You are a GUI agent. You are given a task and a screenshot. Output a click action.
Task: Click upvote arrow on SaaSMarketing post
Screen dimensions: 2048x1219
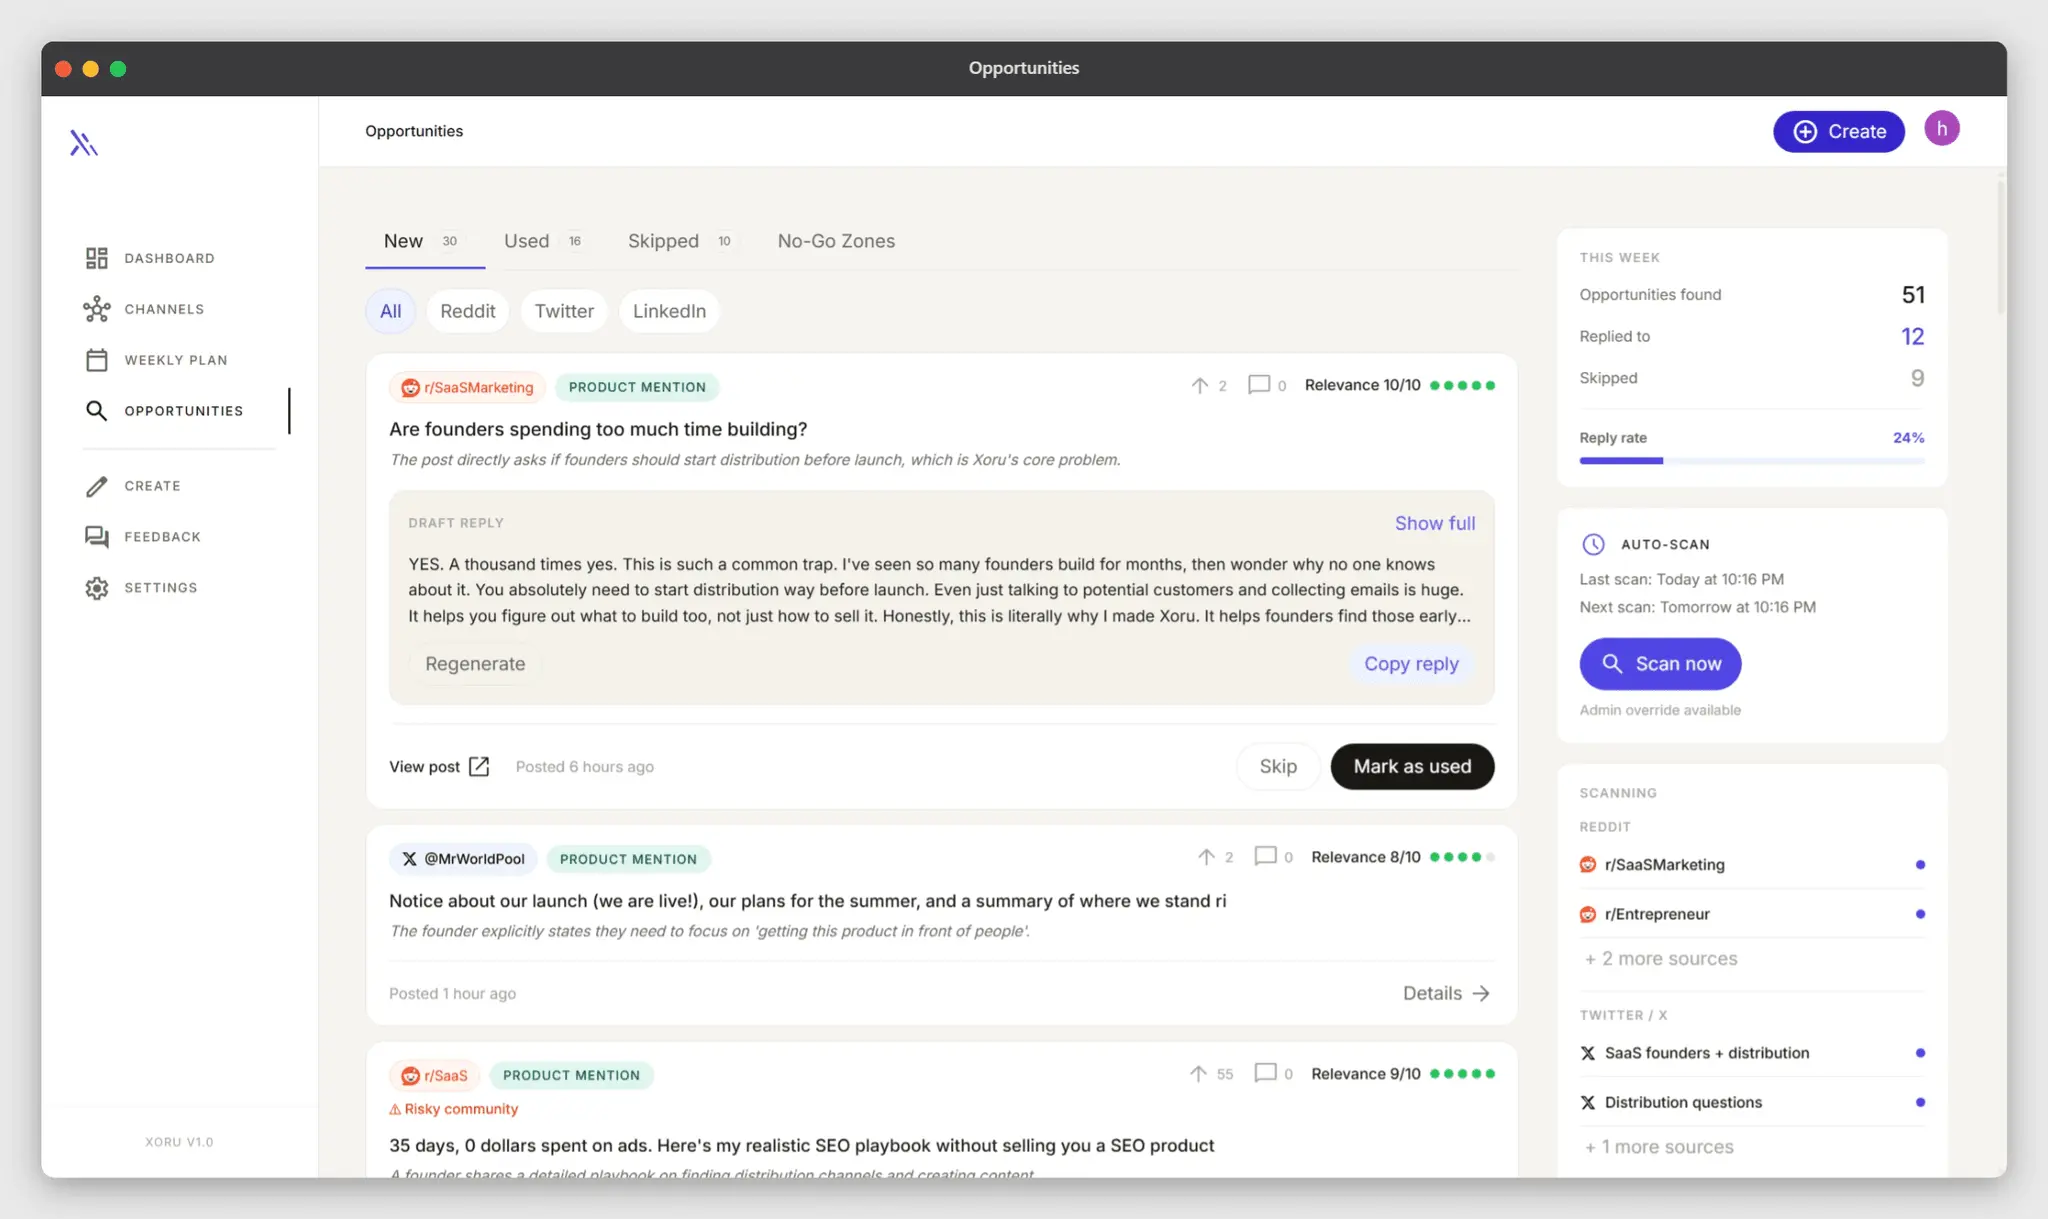(1199, 385)
